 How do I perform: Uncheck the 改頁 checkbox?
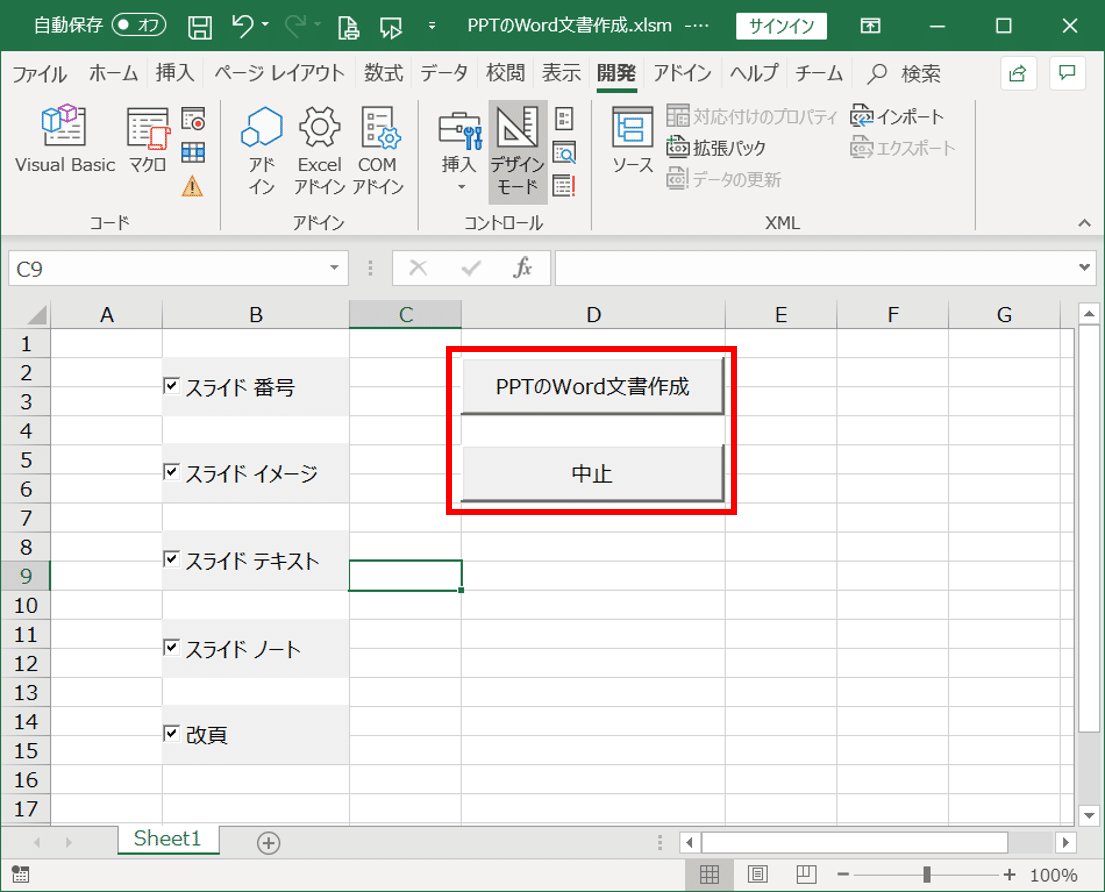pos(171,733)
